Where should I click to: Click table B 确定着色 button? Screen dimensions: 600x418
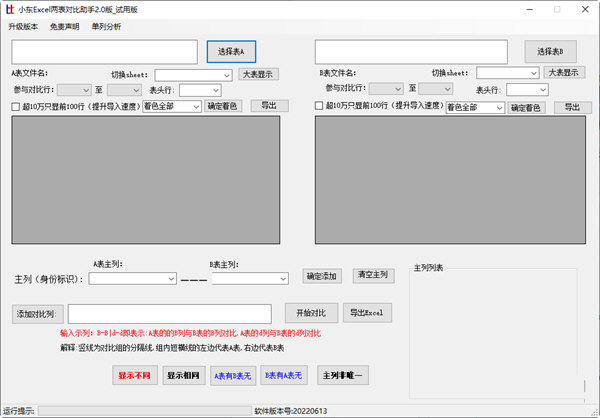pos(526,108)
